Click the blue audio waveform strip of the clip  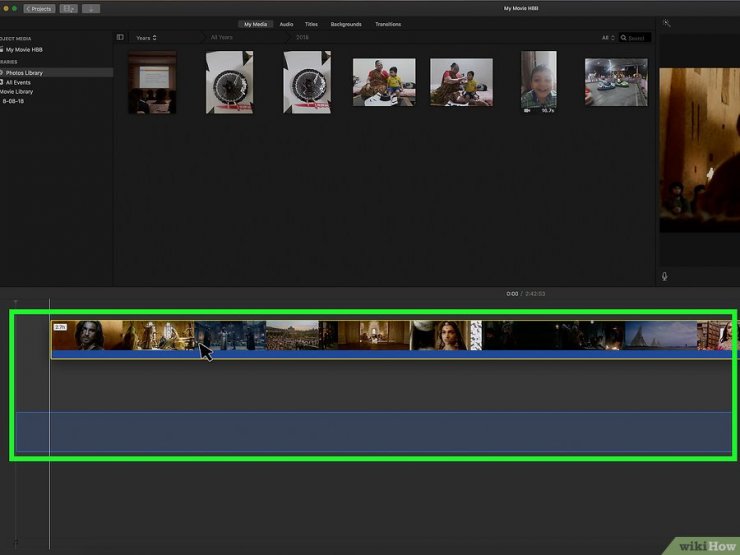[392, 354]
